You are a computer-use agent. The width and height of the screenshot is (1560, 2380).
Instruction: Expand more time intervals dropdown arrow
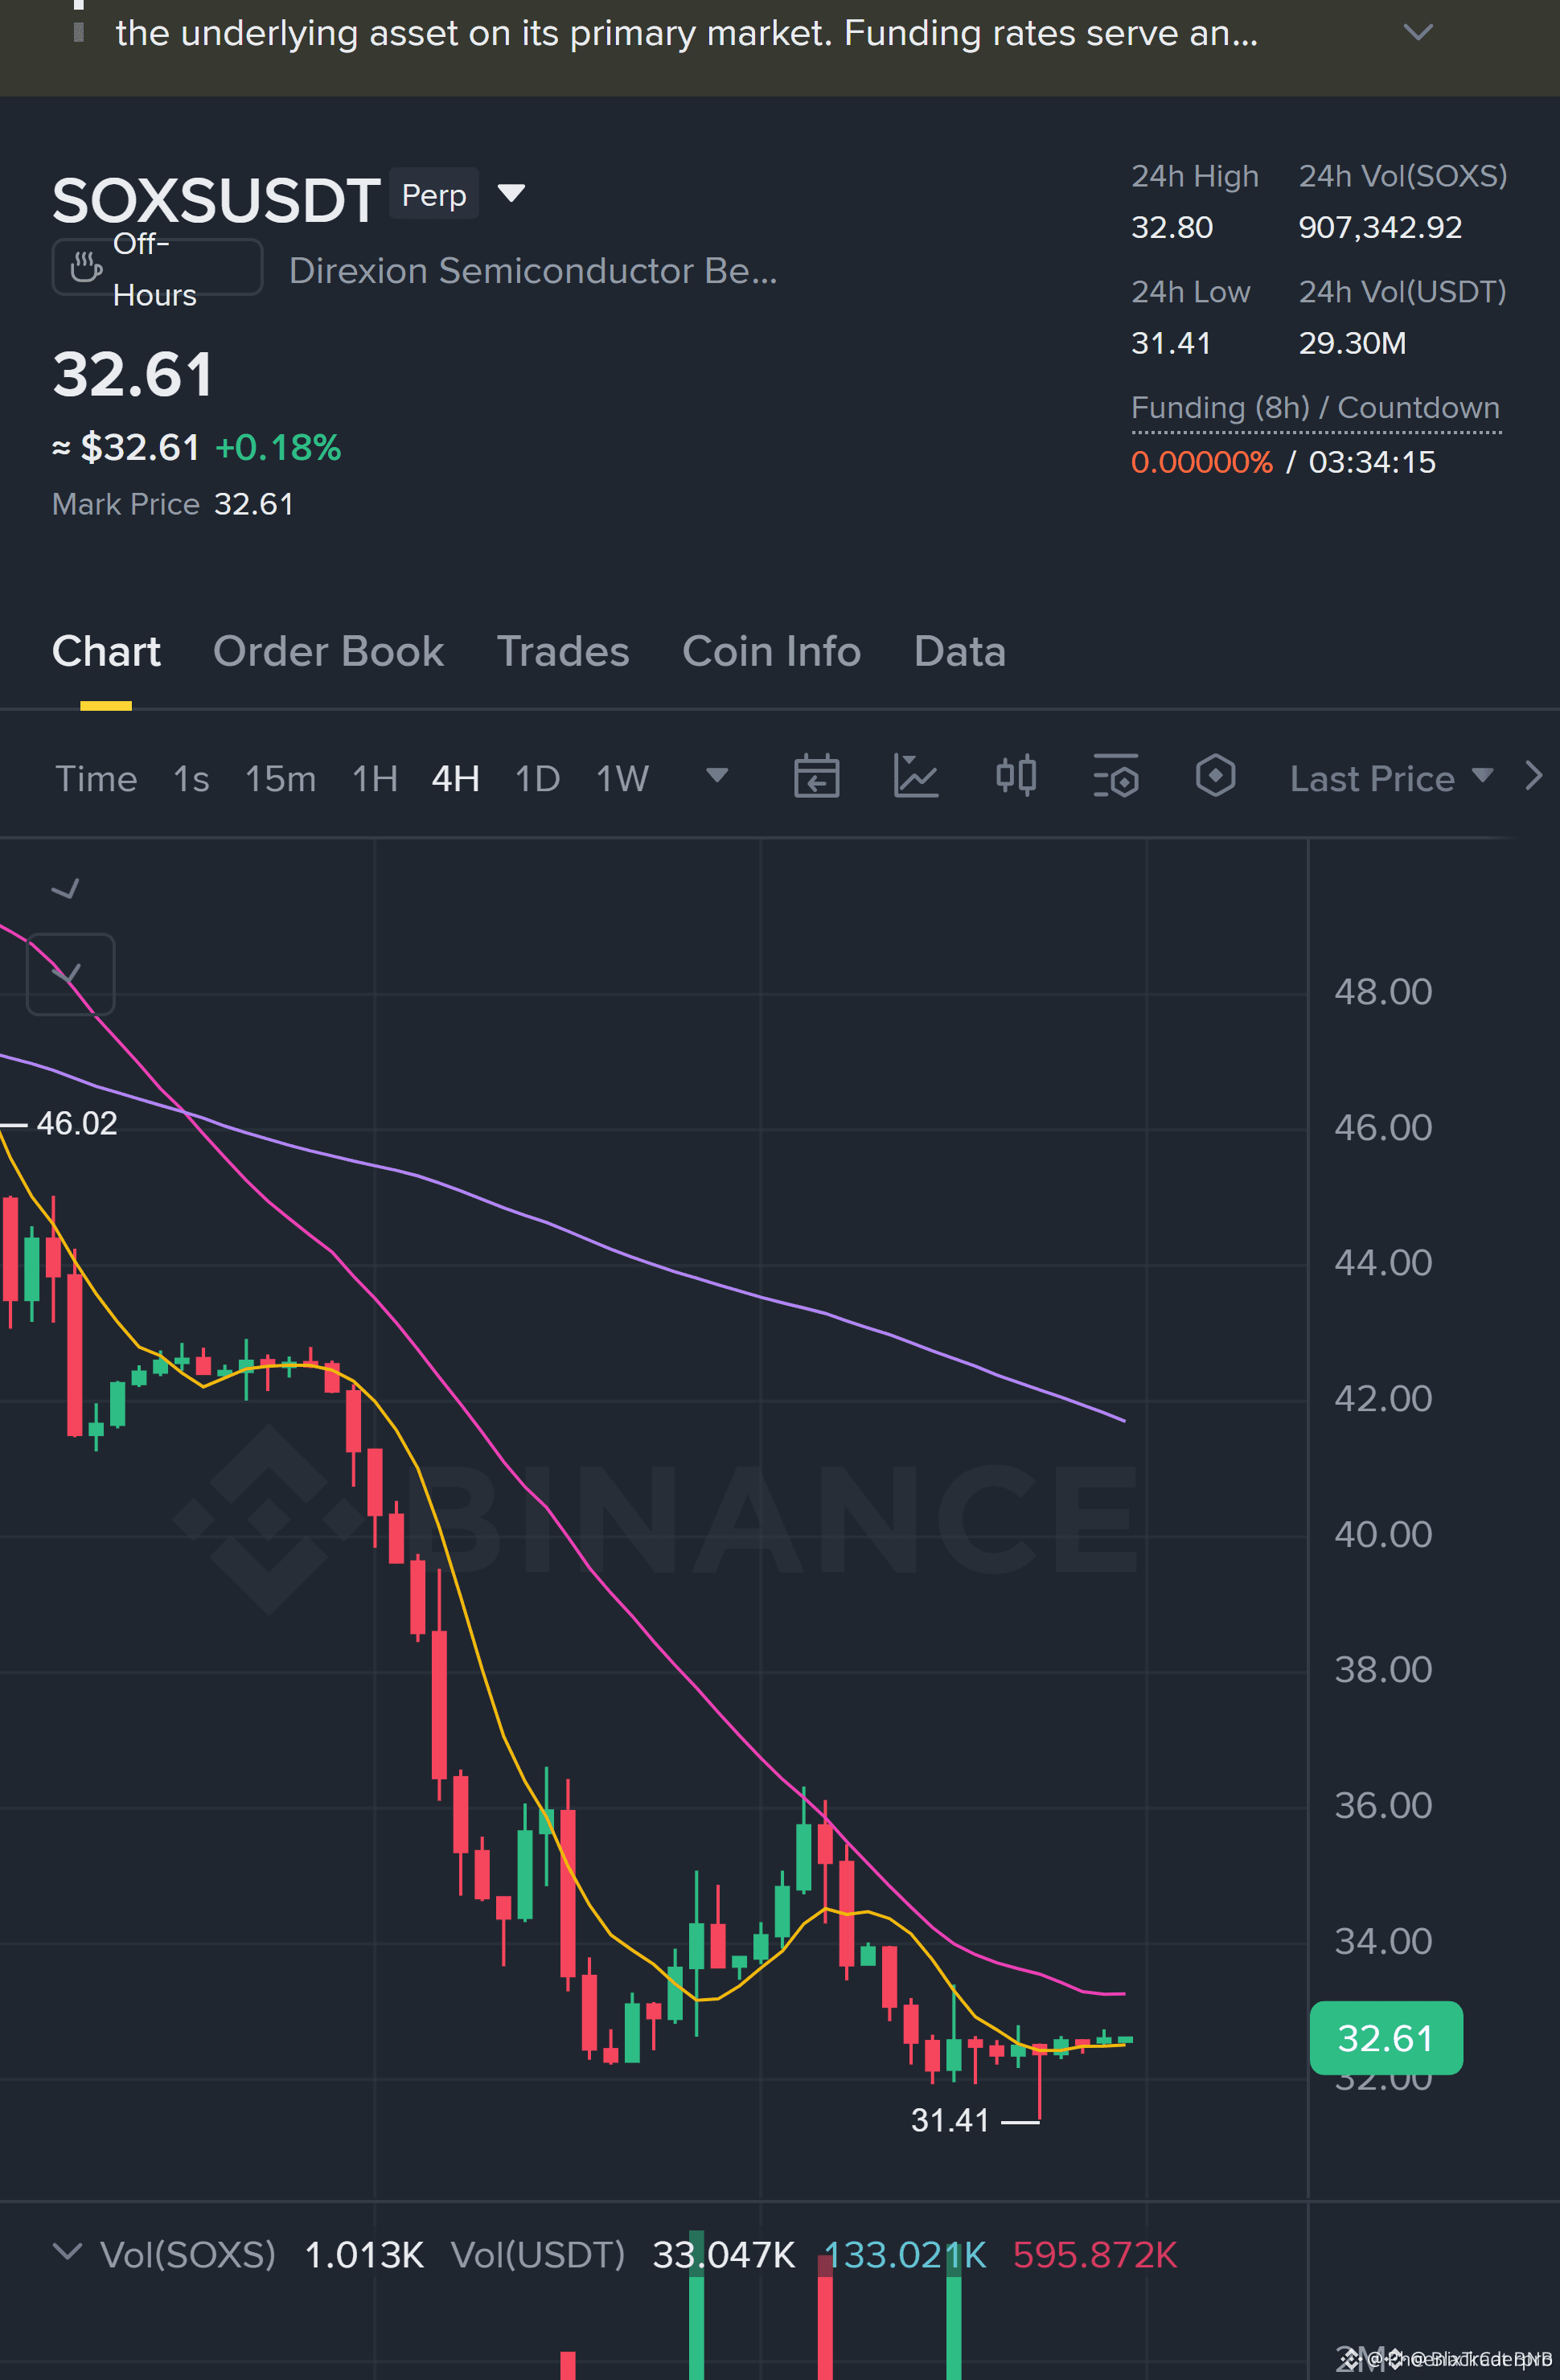717,776
